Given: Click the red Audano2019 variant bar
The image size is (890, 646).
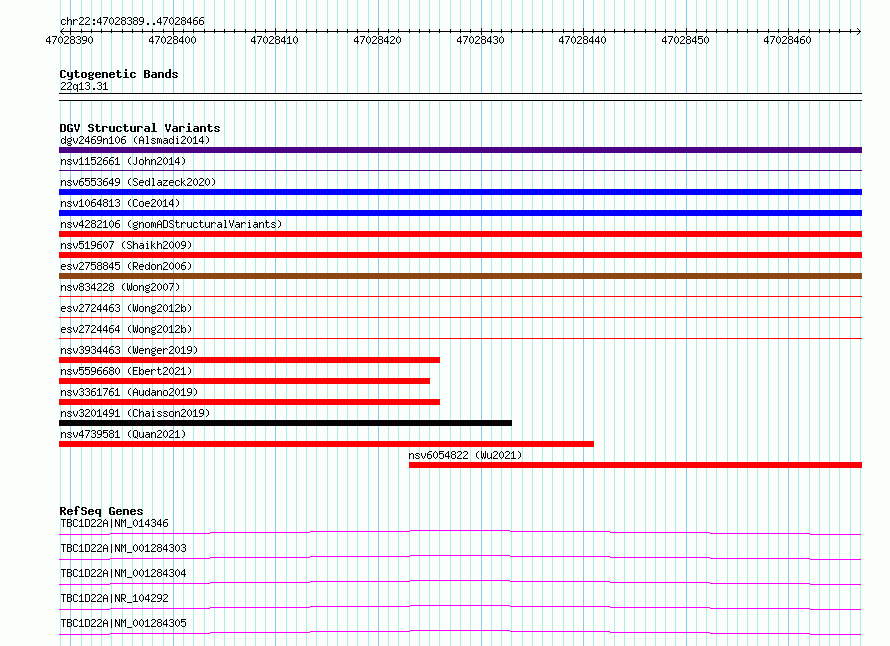Looking at the screenshot, I should click(249, 402).
